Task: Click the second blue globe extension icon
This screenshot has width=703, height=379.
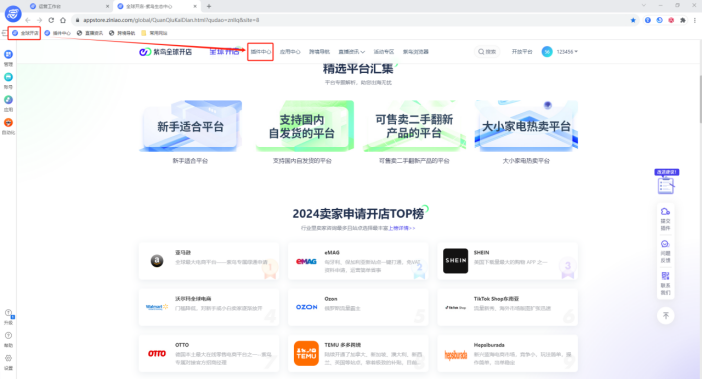Action: coord(660,20)
